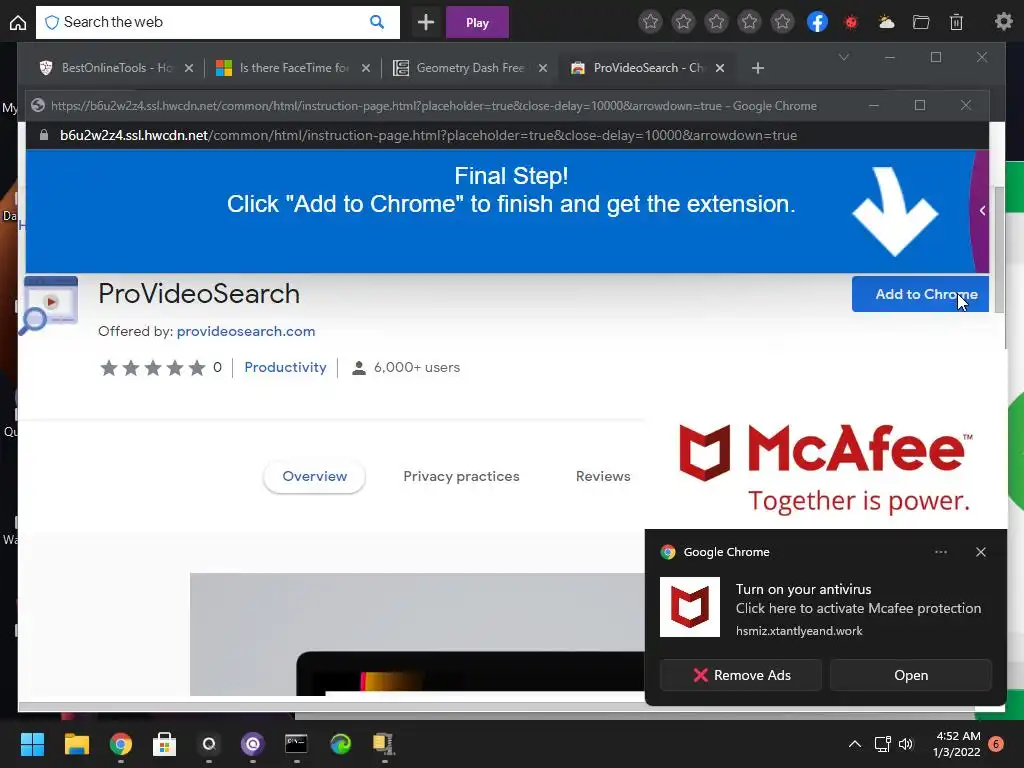
Task: Collapse the purple side panel chevron
Action: 982,210
